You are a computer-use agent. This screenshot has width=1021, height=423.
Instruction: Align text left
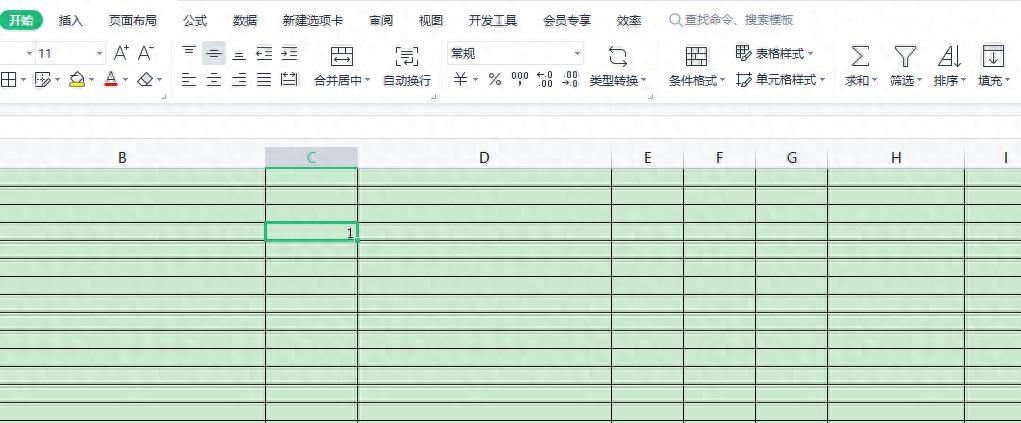point(189,79)
